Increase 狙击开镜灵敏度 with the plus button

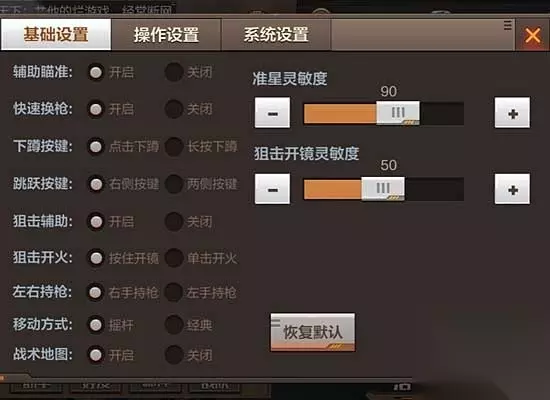(512, 189)
